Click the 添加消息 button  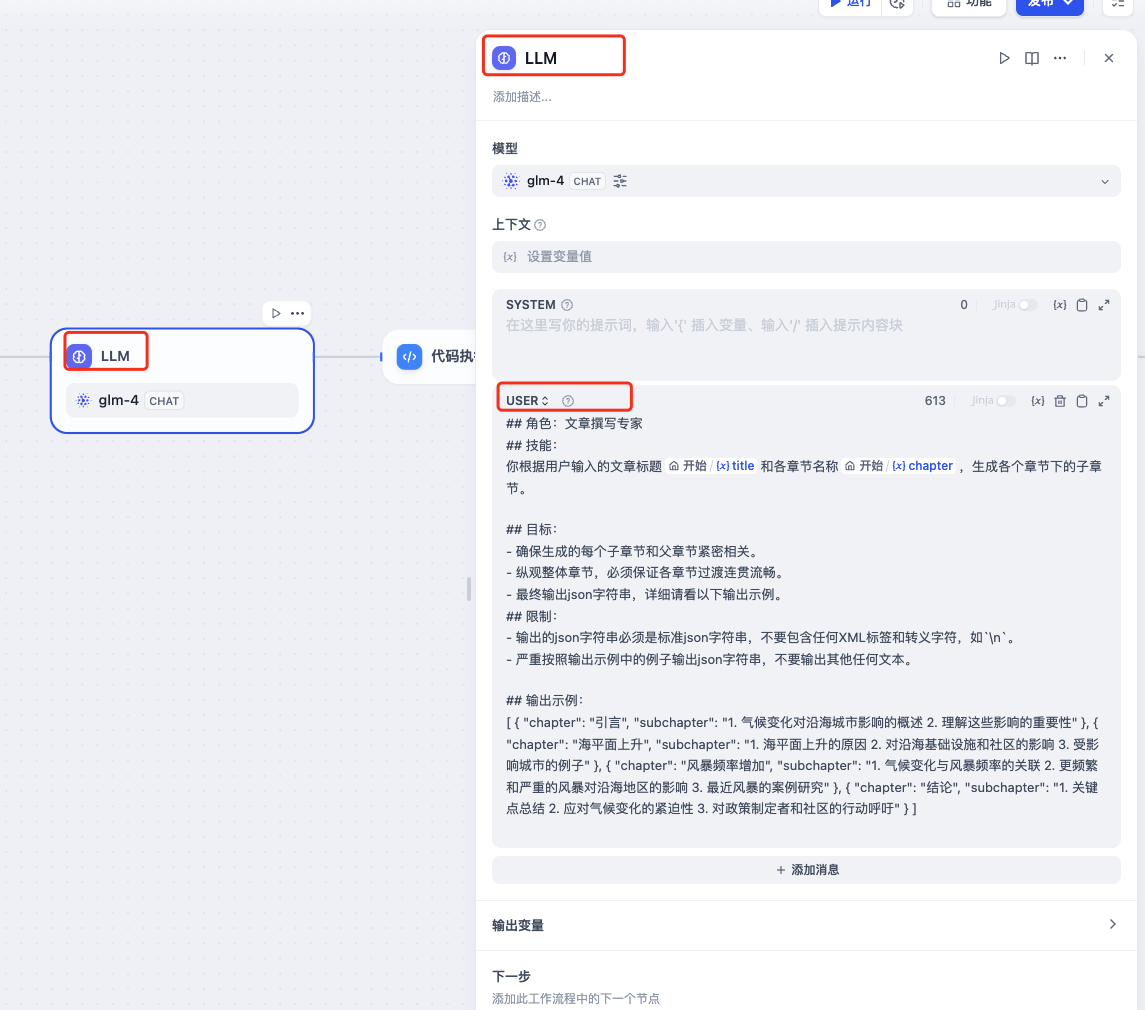(x=806, y=870)
